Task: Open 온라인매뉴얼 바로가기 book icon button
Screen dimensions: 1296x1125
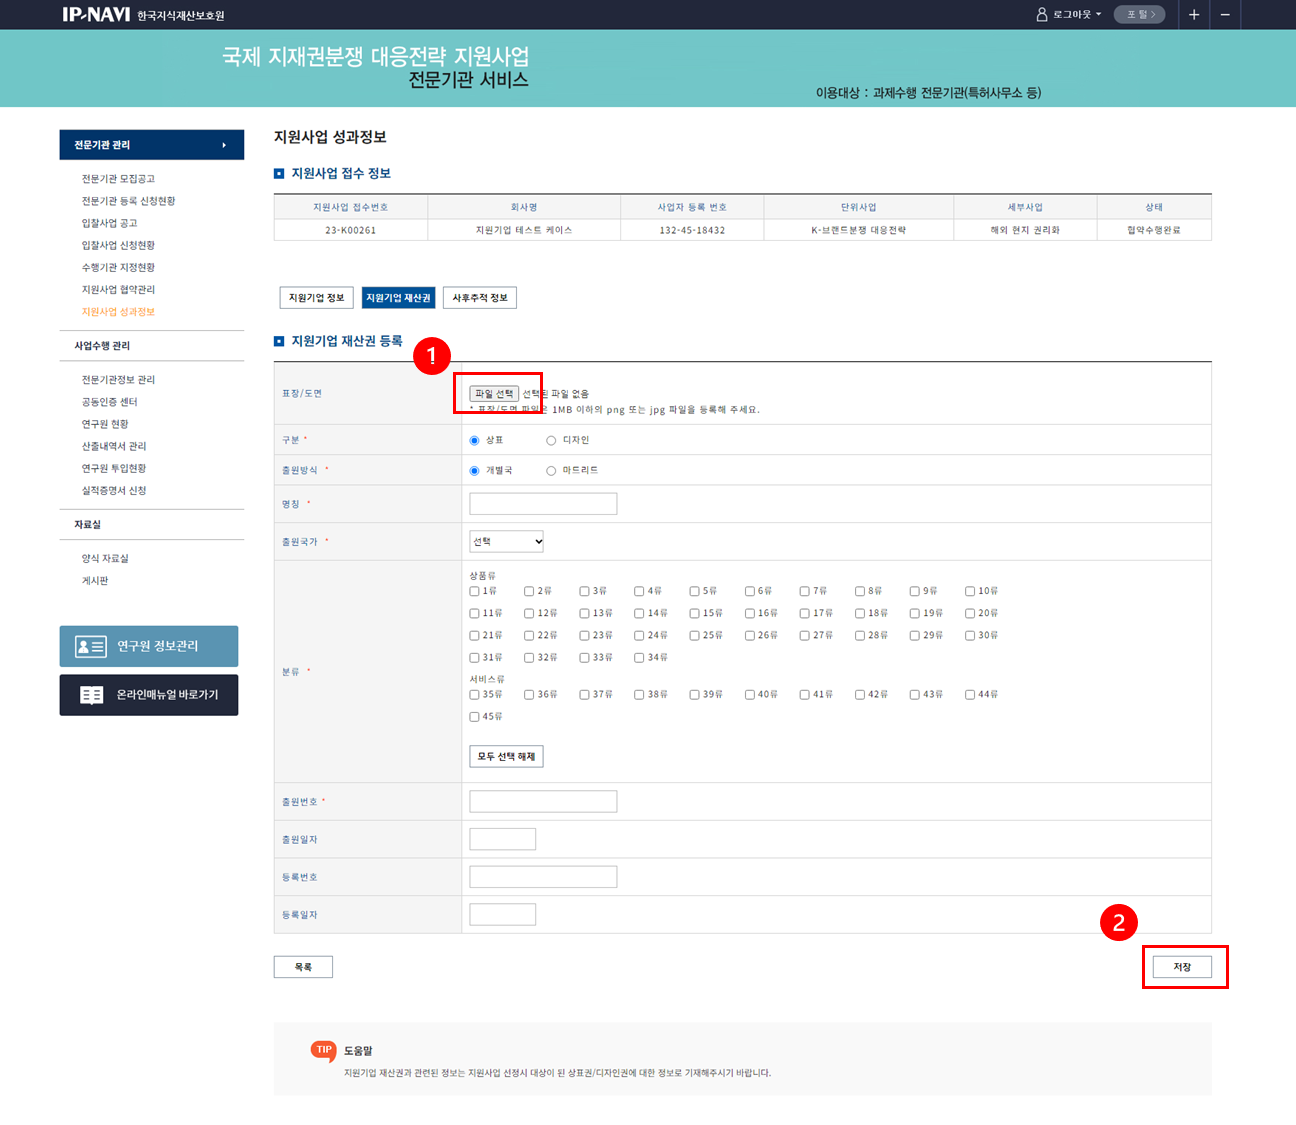Action: [x=91, y=695]
